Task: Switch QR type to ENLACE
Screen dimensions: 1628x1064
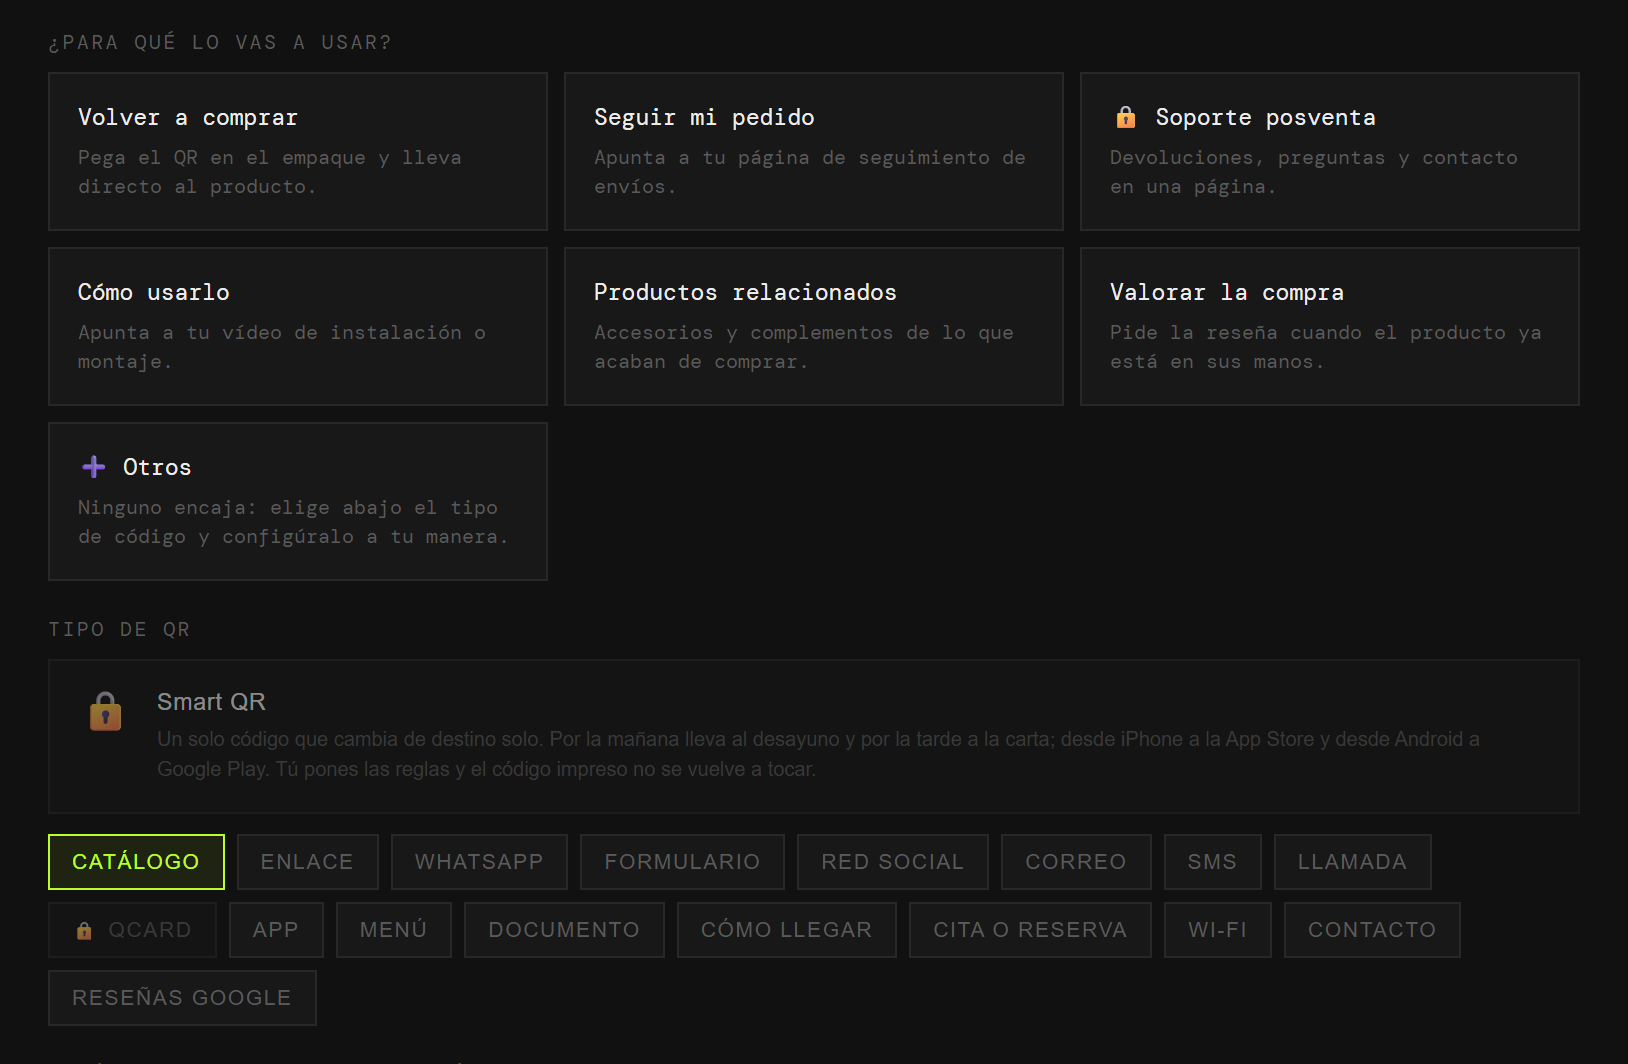Action: click(x=307, y=862)
